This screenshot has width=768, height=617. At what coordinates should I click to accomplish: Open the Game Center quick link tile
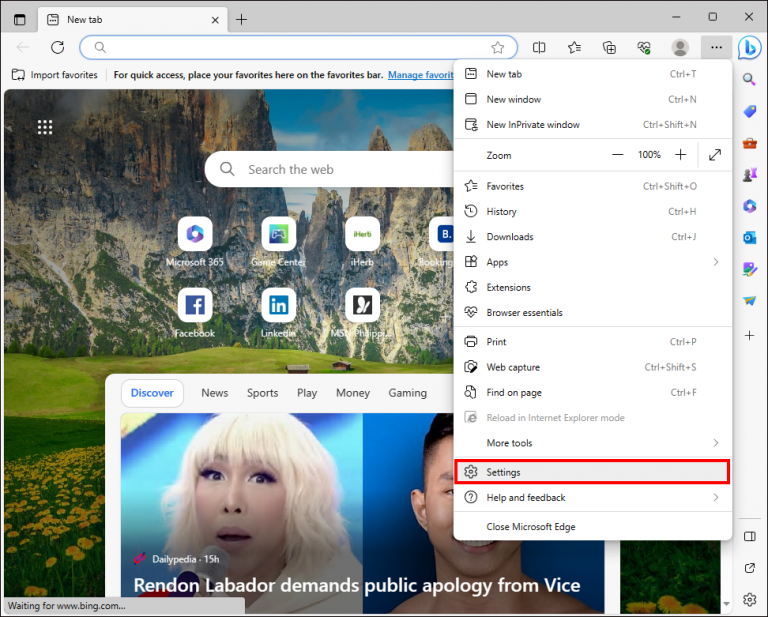pos(279,234)
